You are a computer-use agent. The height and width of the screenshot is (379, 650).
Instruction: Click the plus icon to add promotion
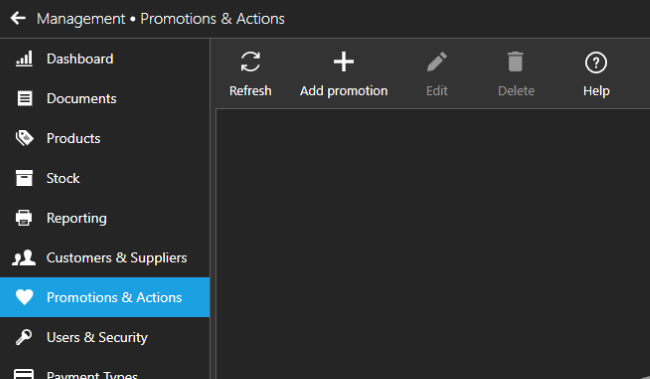pos(344,62)
